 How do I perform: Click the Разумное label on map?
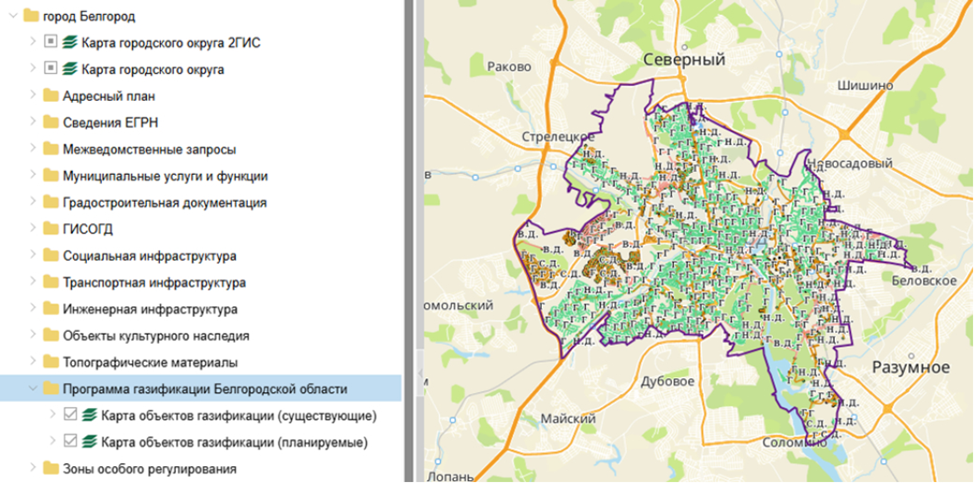click(x=911, y=367)
